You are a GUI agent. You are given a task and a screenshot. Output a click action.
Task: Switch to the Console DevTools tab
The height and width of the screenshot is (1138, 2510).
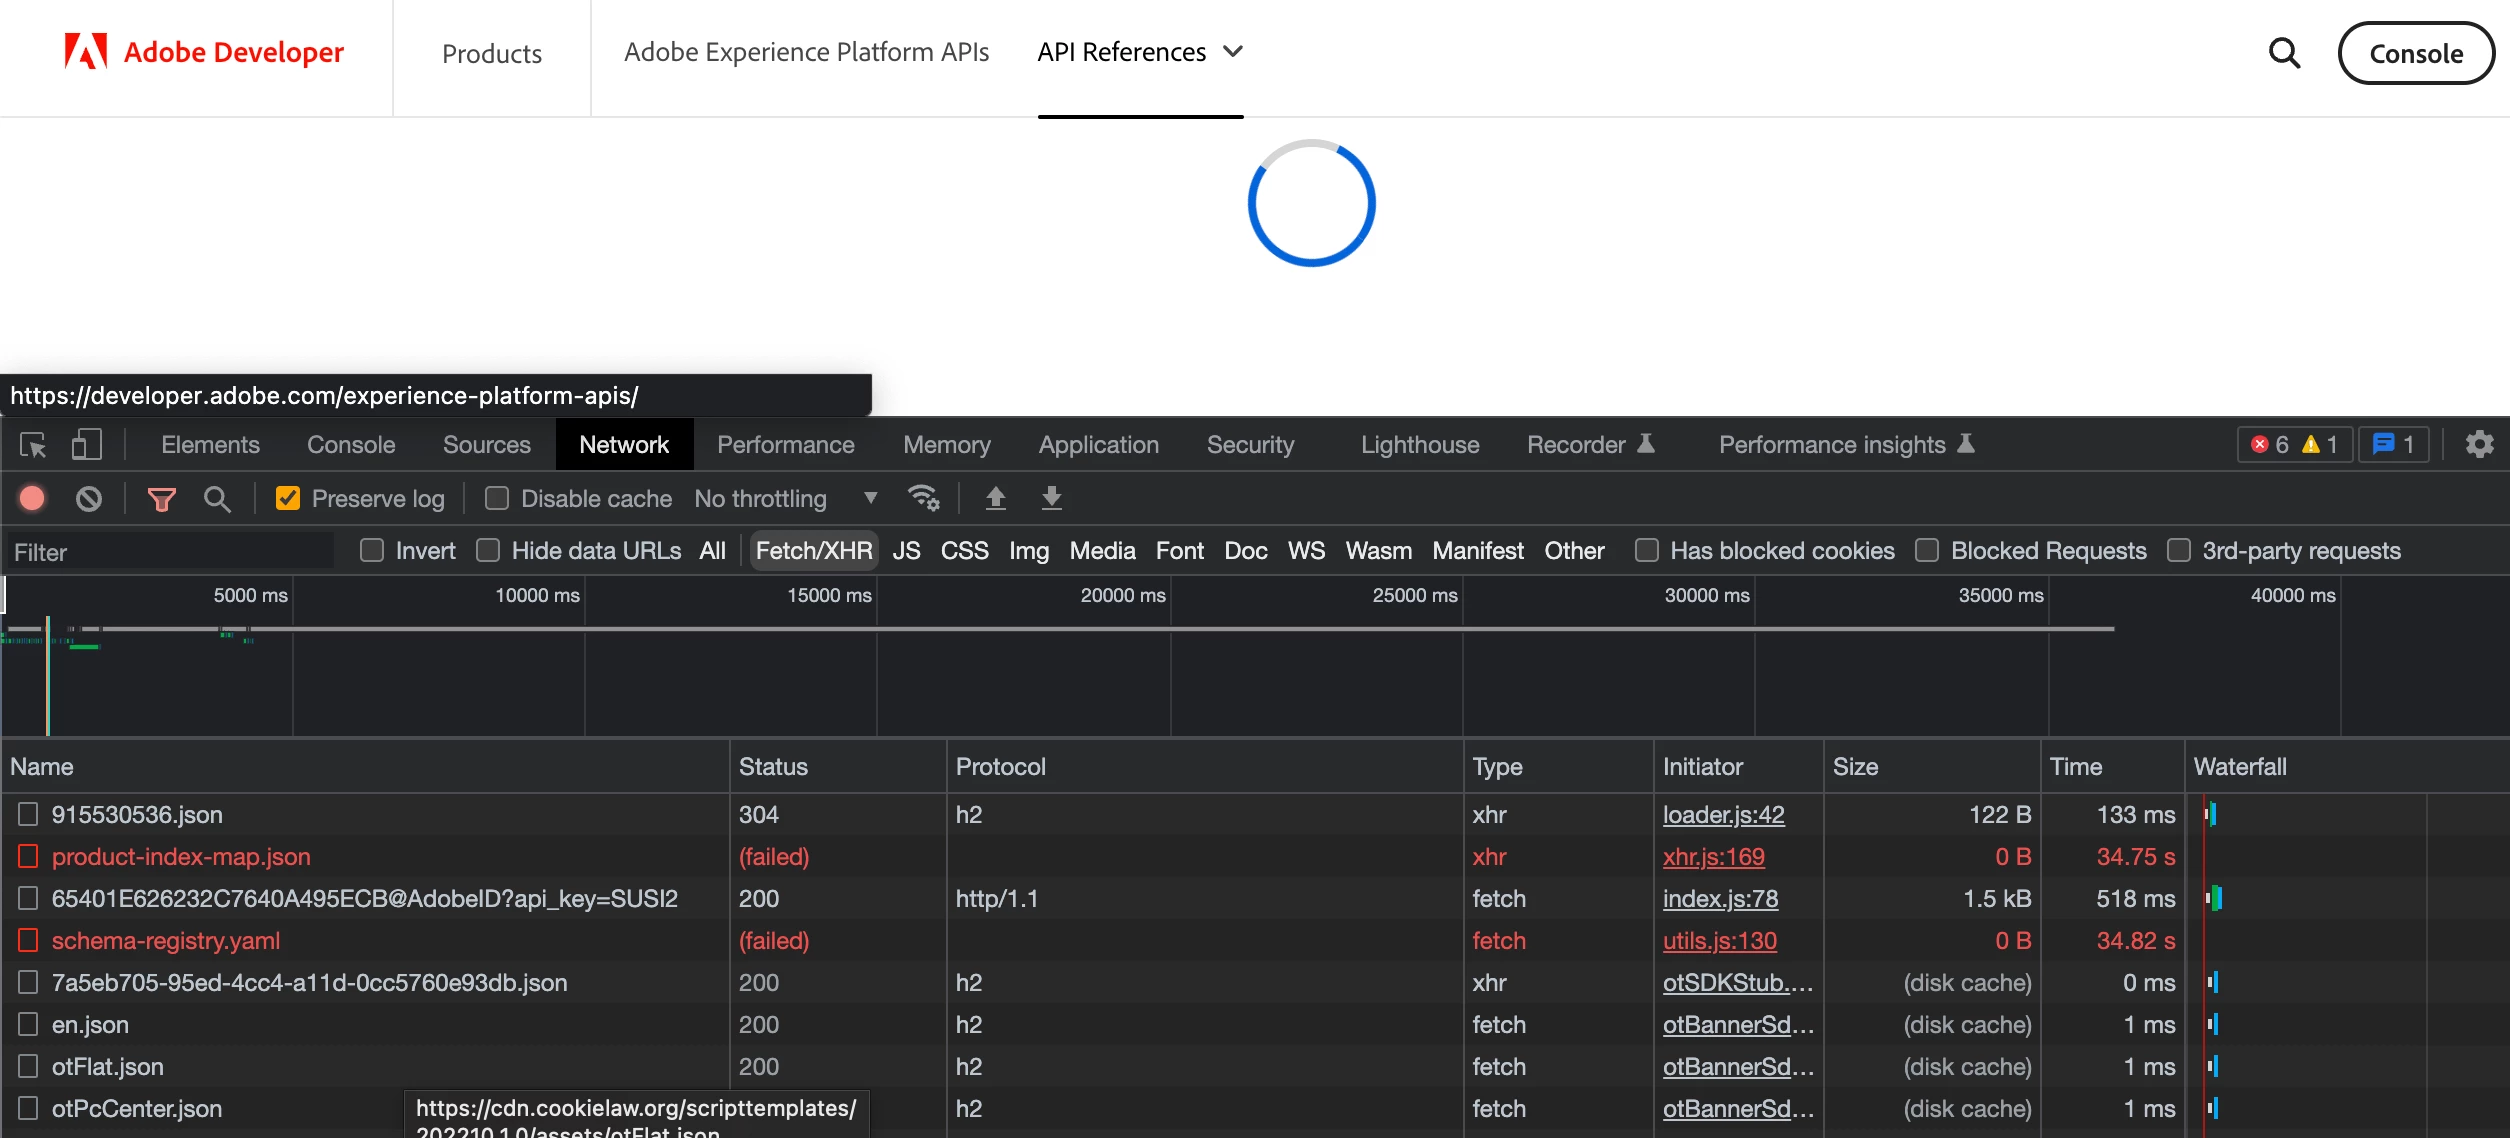(x=350, y=445)
